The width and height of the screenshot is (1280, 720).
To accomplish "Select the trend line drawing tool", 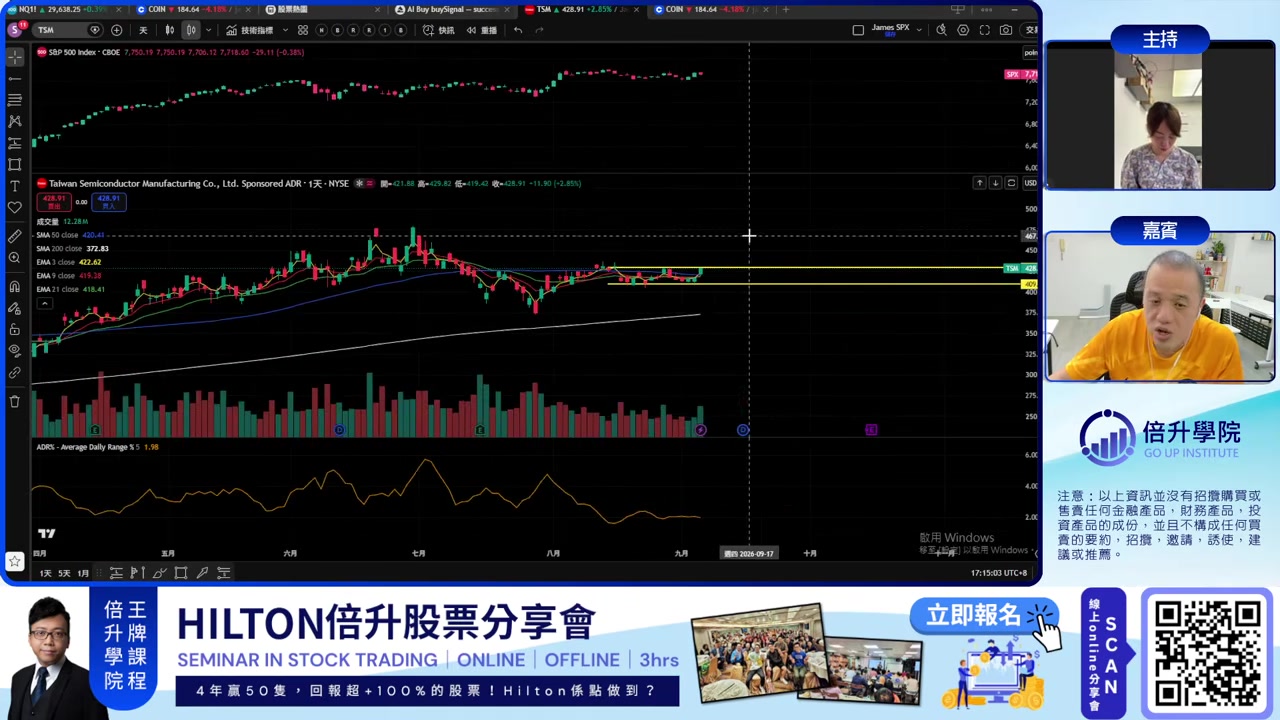I will click(15, 78).
